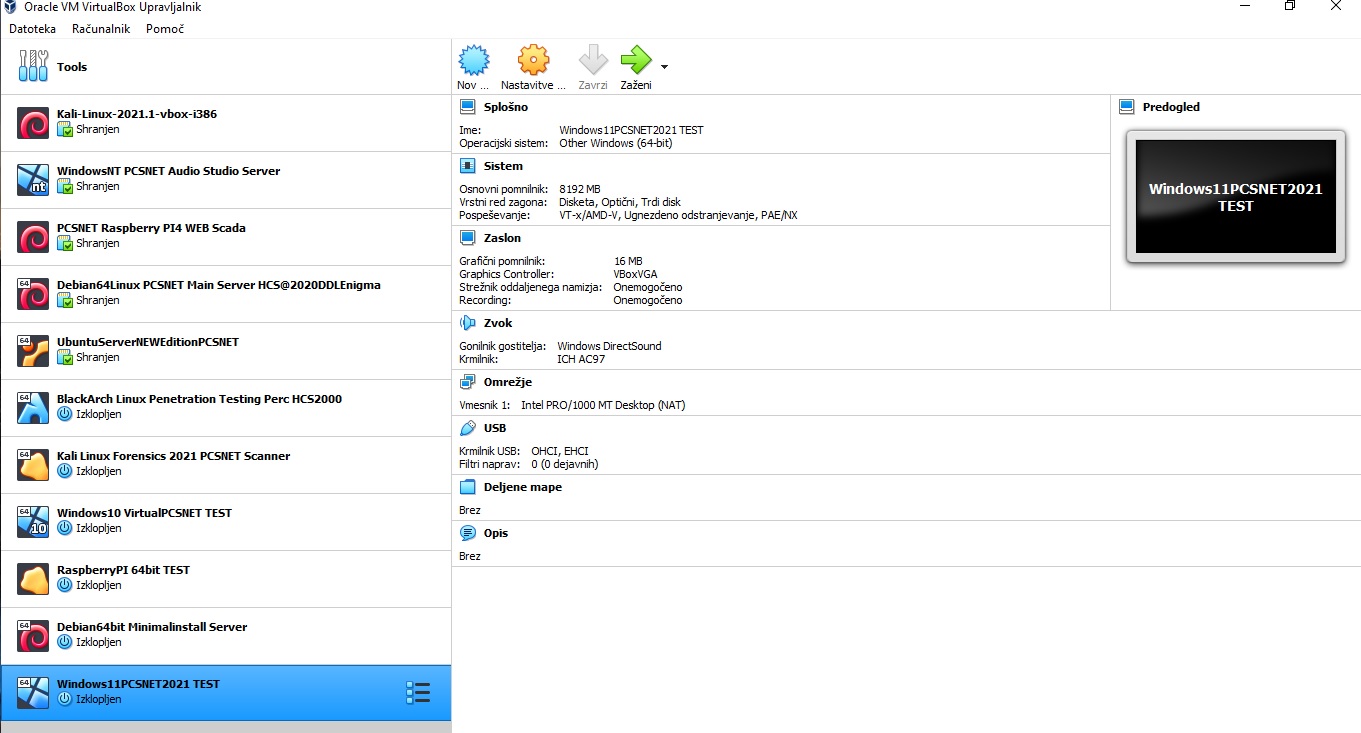Open the Datoteka menu
The height and width of the screenshot is (733, 1361).
tap(32, 29)
